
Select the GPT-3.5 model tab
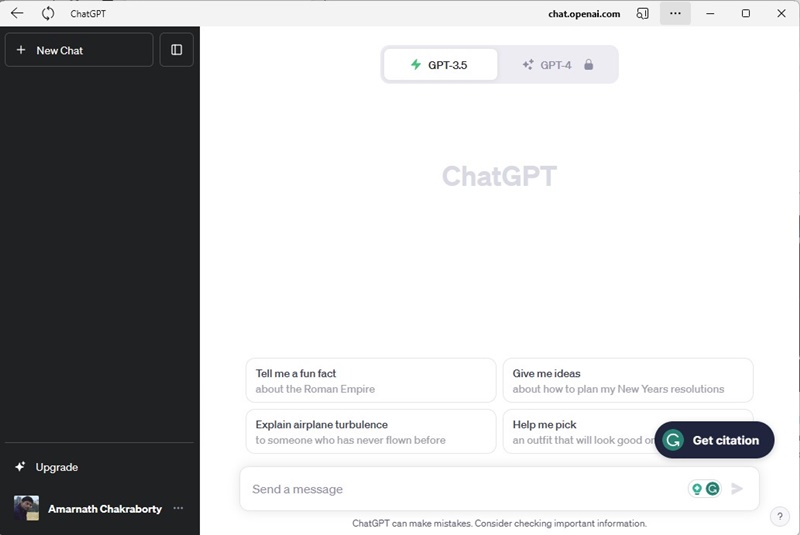[x=440, y=65]
